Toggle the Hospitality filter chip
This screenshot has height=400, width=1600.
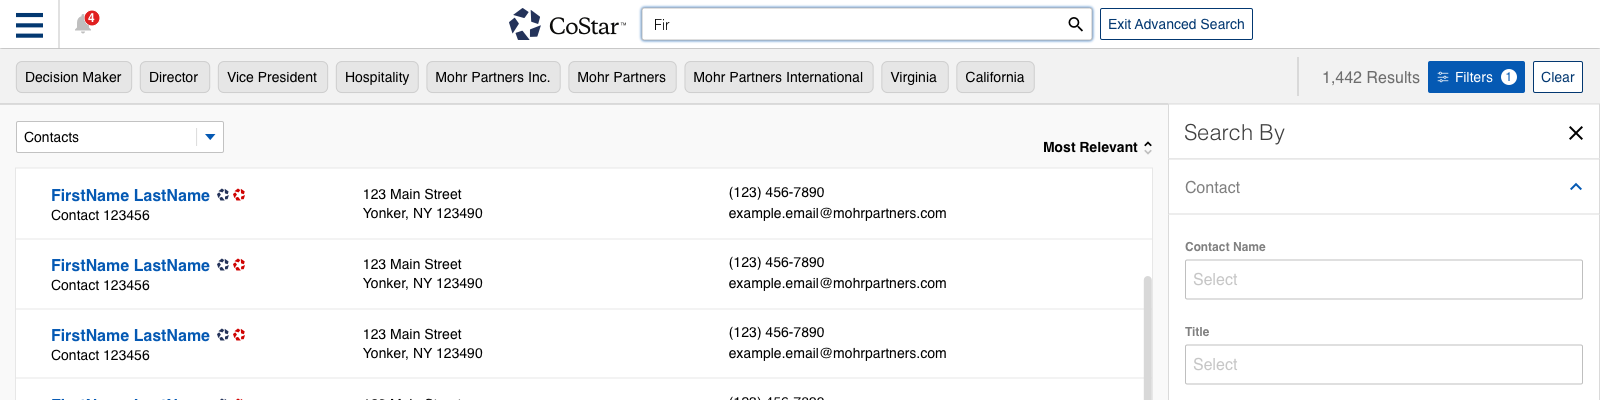377,77
